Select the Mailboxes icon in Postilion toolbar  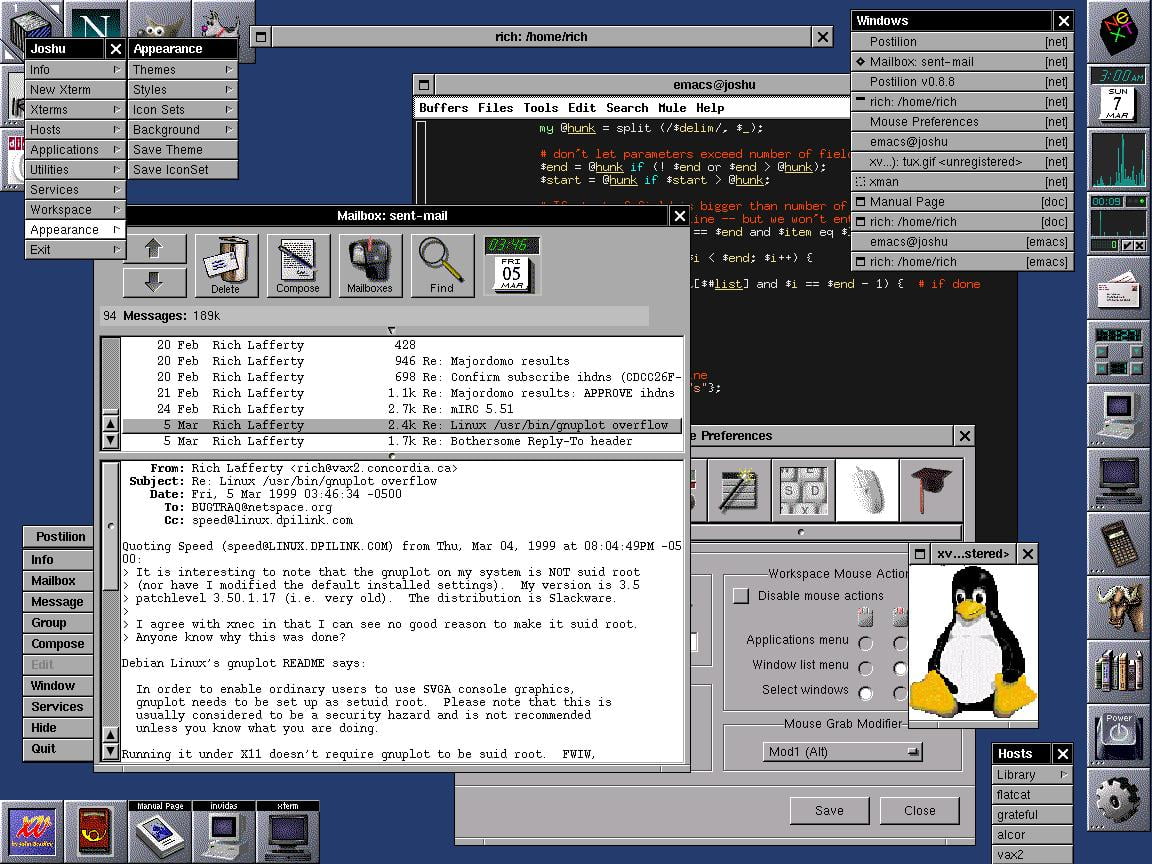point(370,263)
